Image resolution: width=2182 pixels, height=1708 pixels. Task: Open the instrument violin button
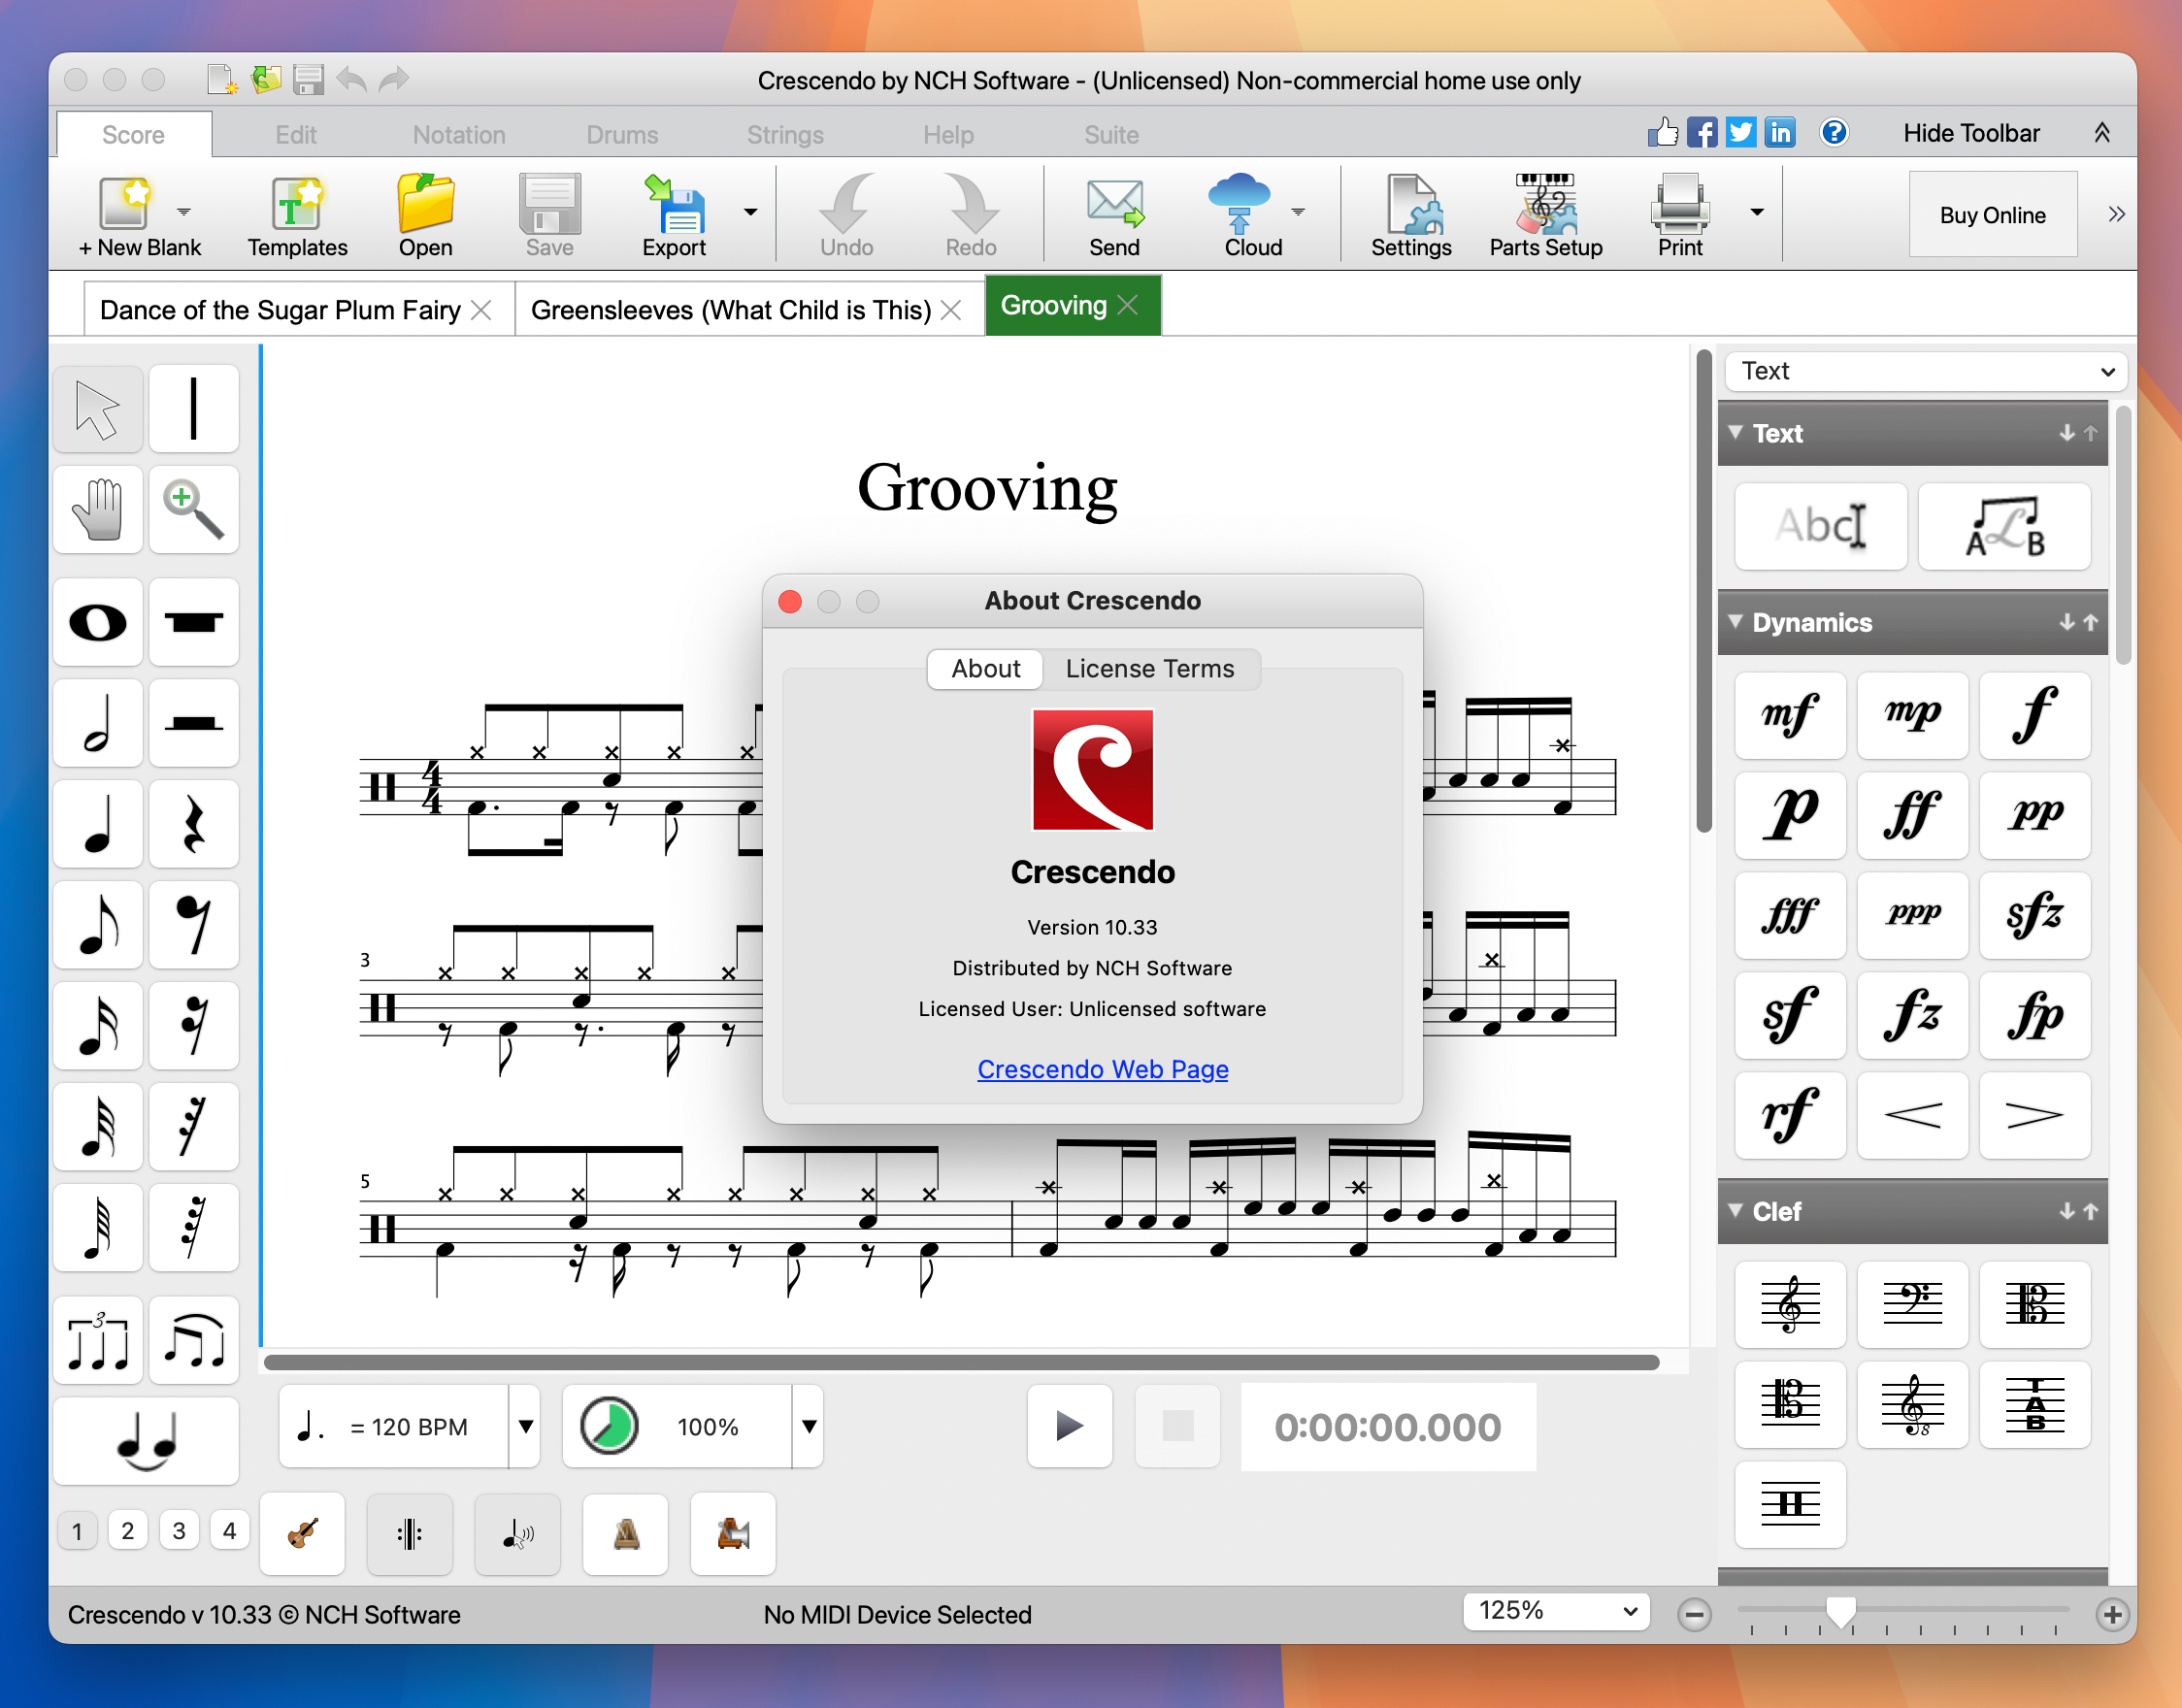click(x=302, y=1533)
